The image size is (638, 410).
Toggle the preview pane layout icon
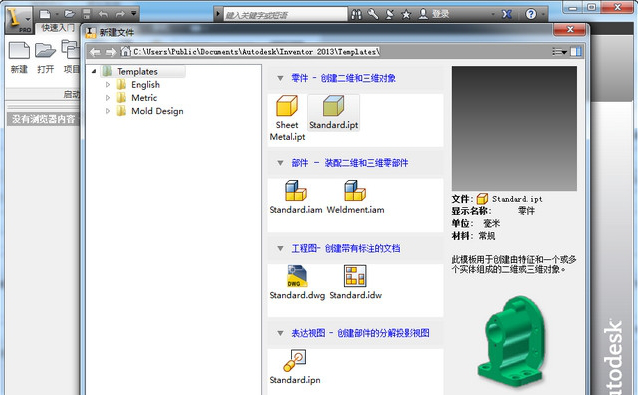point(576,52)
